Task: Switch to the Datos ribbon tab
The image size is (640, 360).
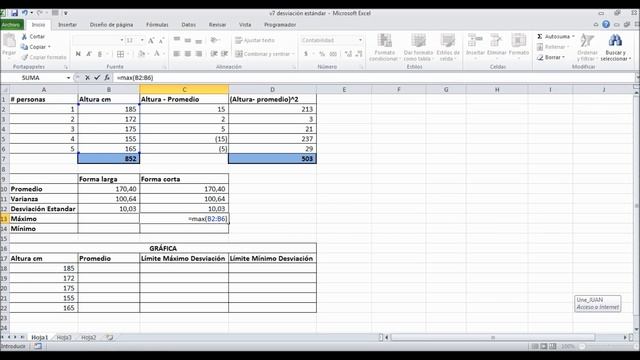Action: 189,24
